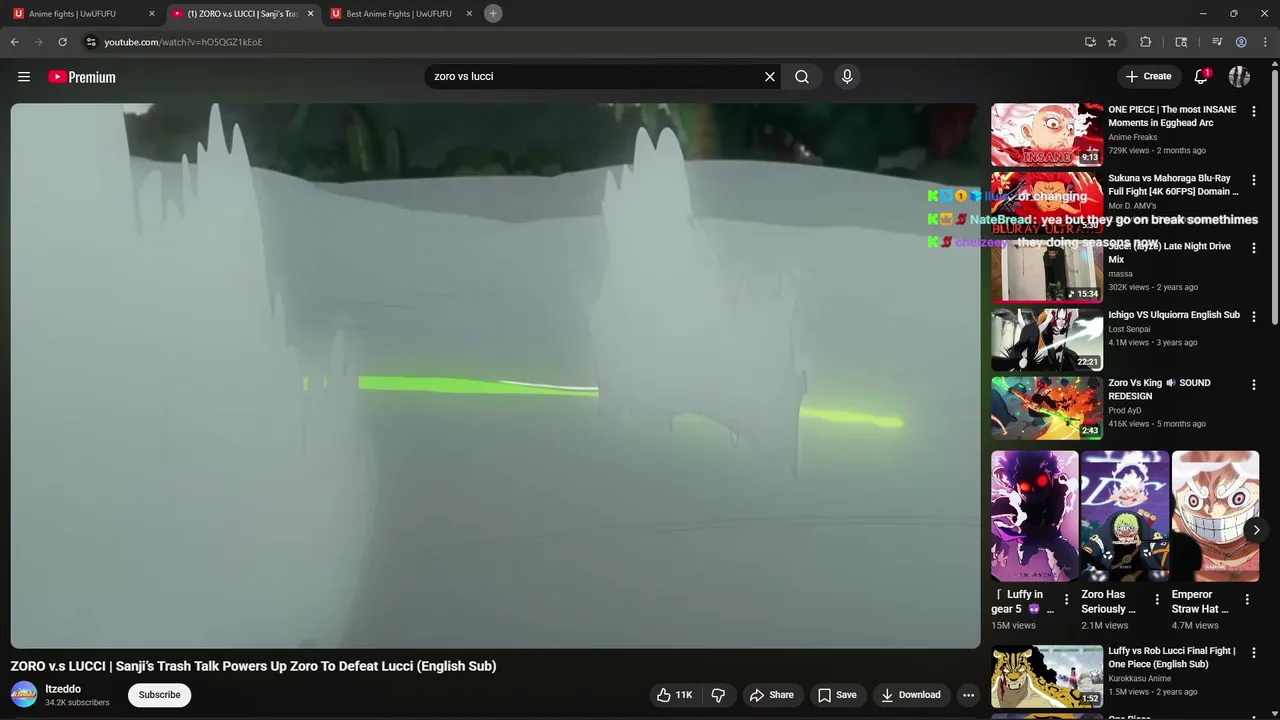Open options menu for Late Night Drive Mix
Viewport: 1280px width, 720px height.
coord(1254,248)
